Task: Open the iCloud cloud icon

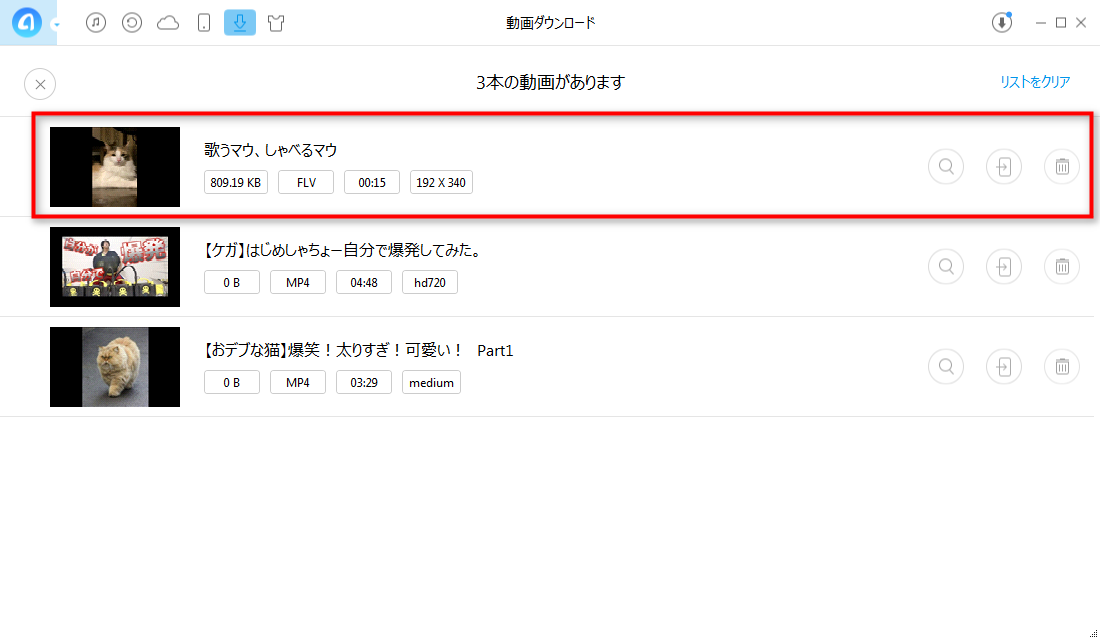Action: 168,23
